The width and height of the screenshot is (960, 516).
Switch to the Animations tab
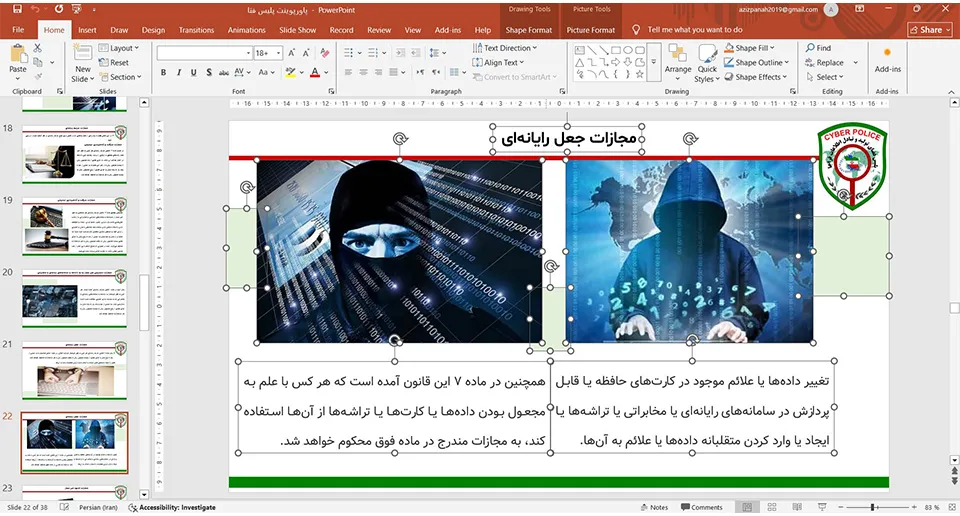click(x=247, y=29)
